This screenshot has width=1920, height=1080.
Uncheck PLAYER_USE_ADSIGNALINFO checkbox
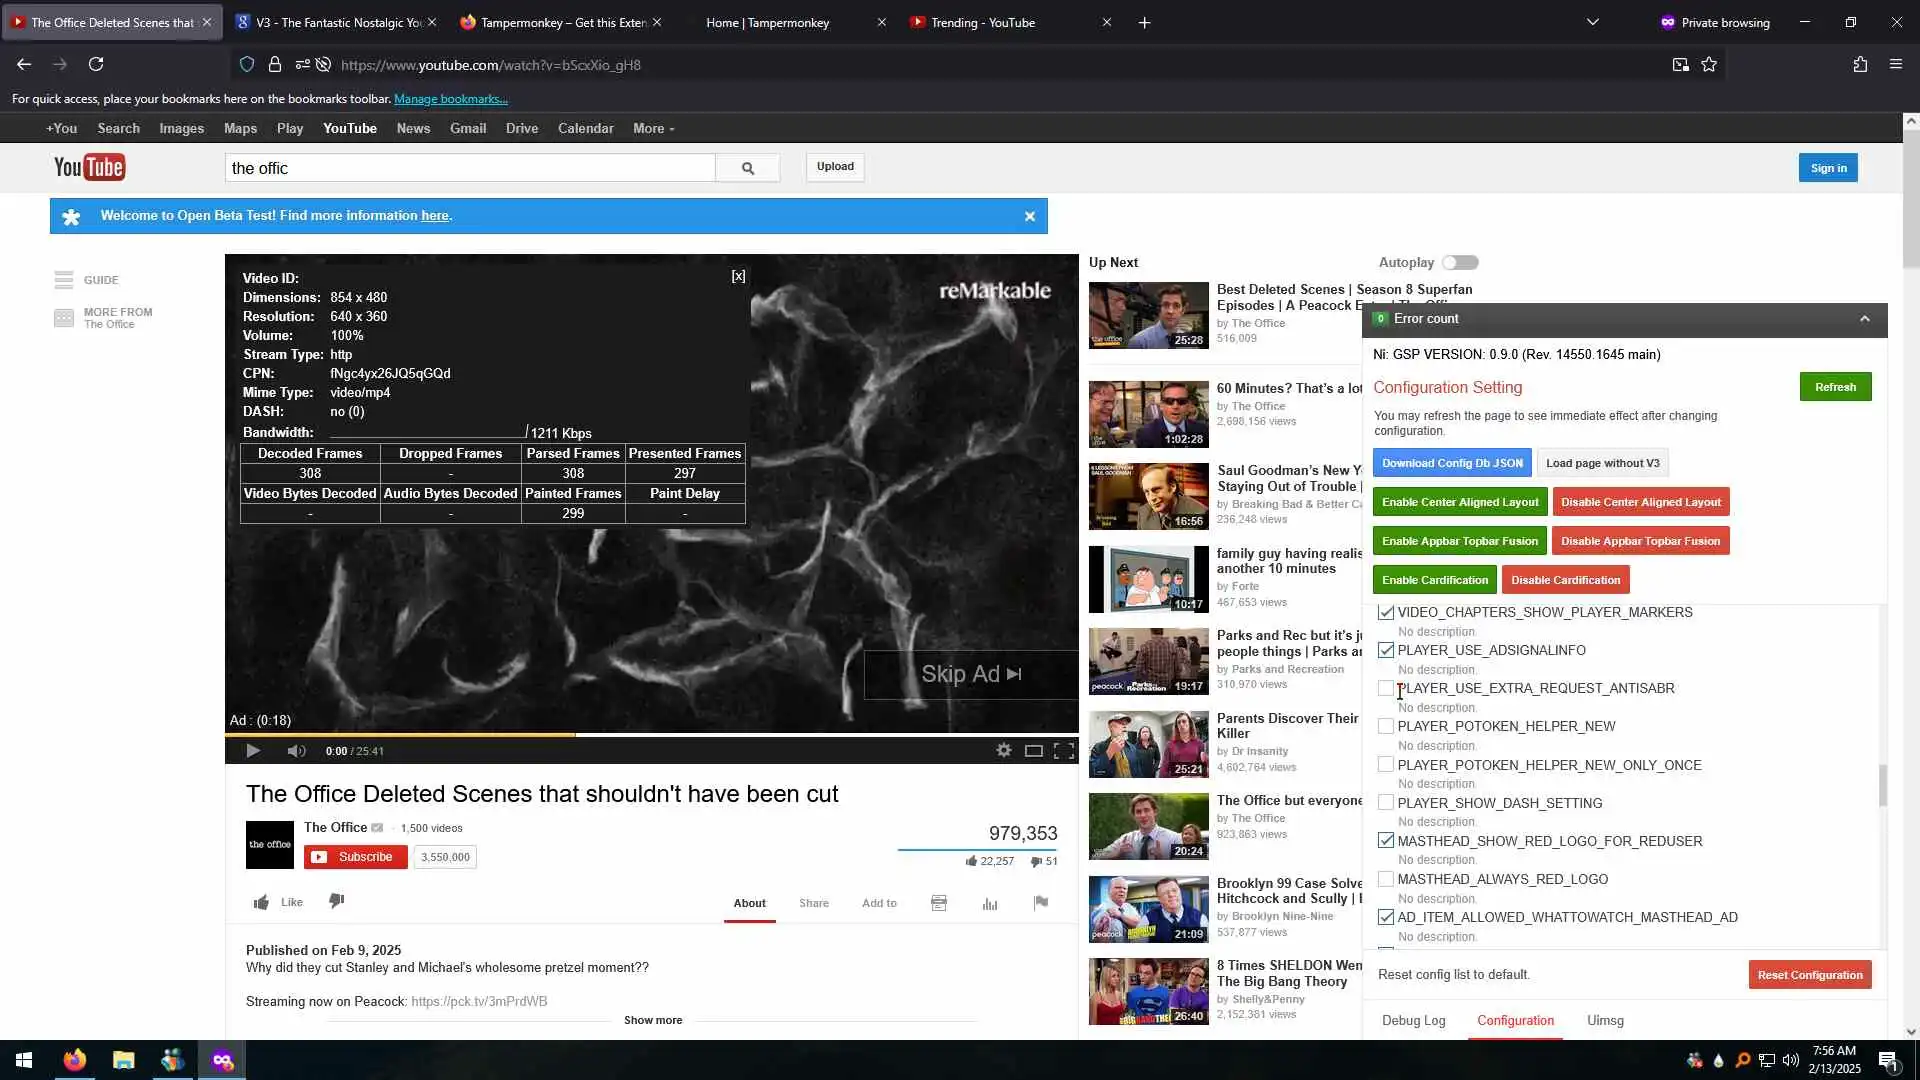1386,650
